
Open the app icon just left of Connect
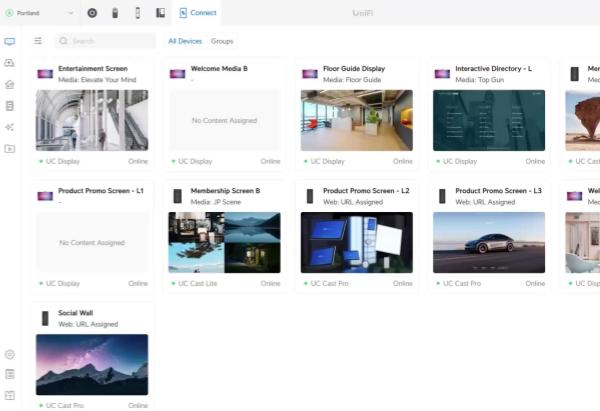pos(160,13)
